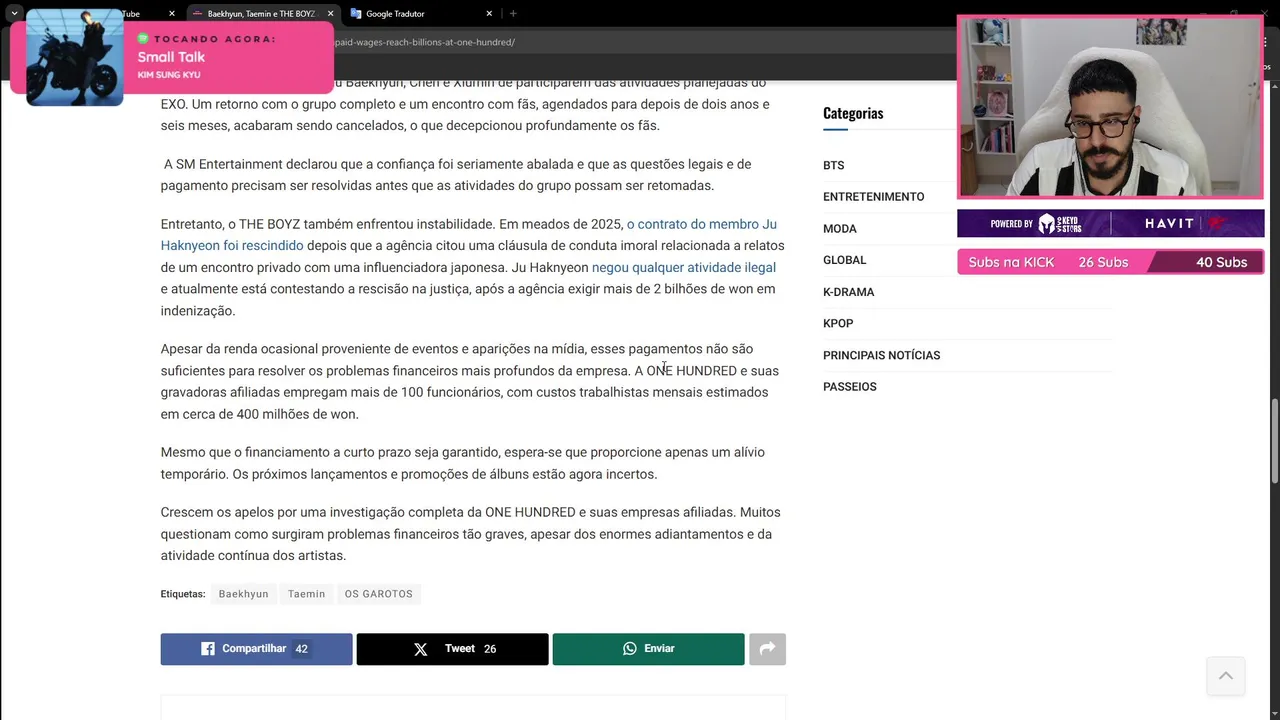Screen dimensions: 1280x720
Task: Click the Facebook share count 42
Action: [301, 649]
